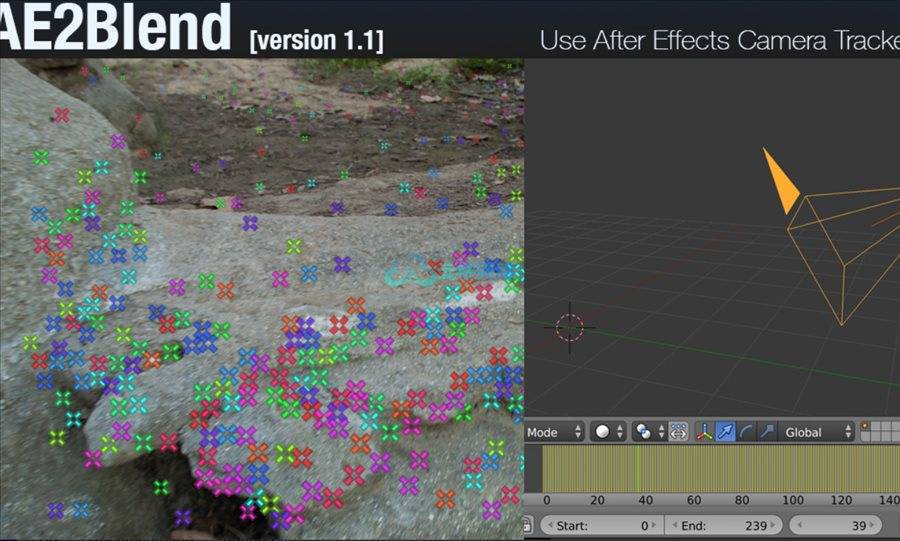Select the translate manipulator arrow
Viewport: 900px width, 541px height.
[726, 432]
